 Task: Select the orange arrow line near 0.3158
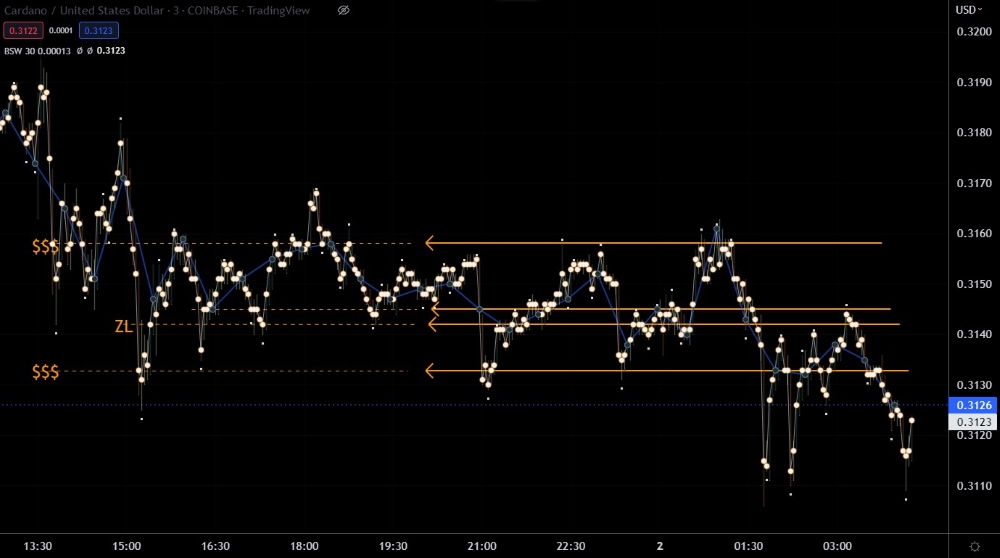tap(654, 243)
